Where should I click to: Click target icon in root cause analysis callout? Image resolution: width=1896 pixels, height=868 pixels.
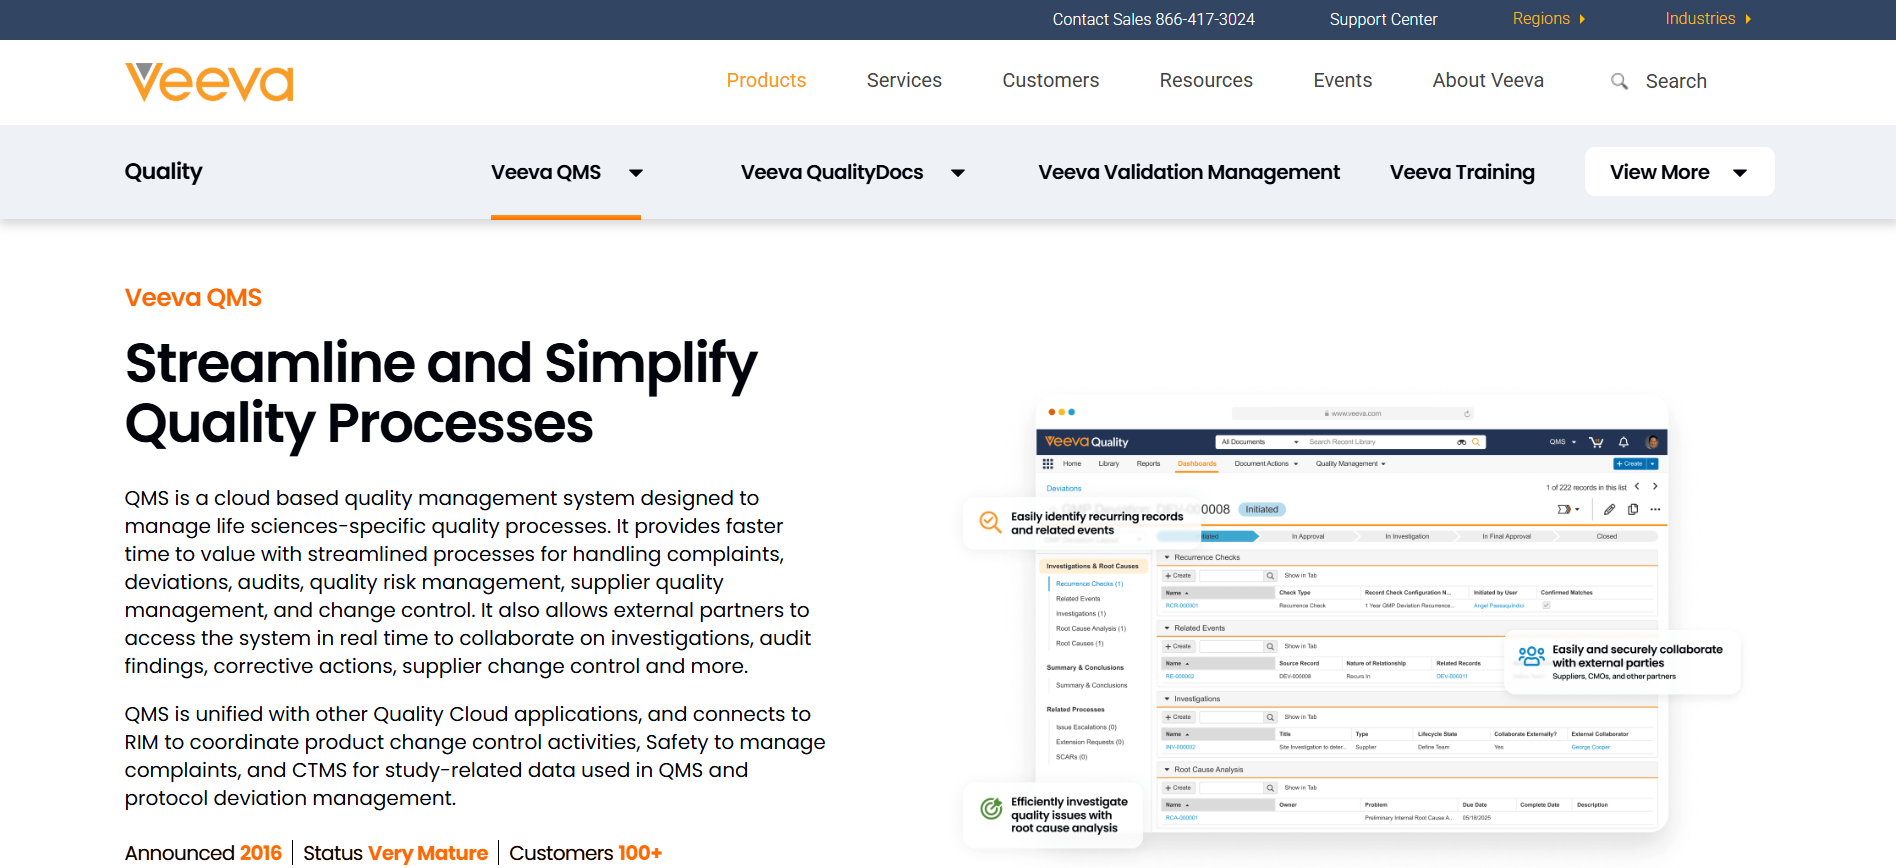[991, 809]
